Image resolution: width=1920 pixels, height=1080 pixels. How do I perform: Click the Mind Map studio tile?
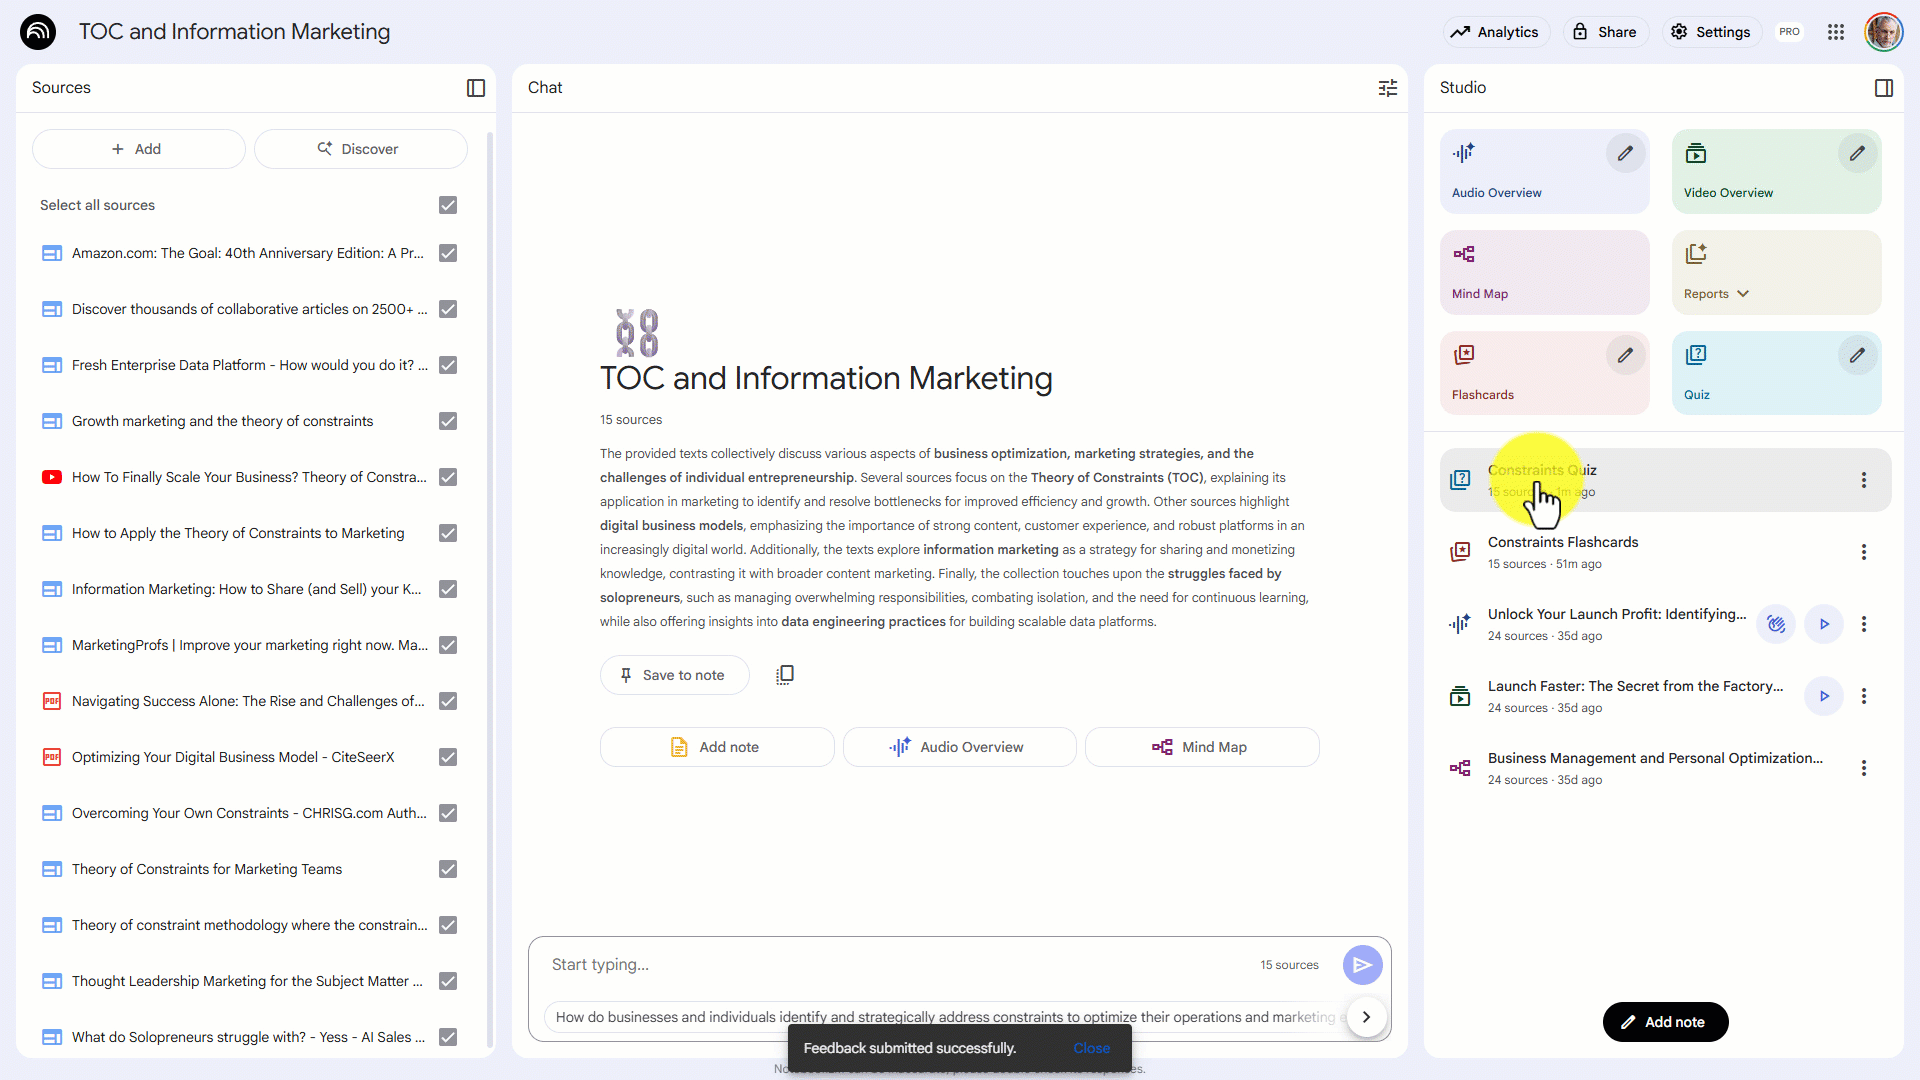click(x=1544, y=272)
